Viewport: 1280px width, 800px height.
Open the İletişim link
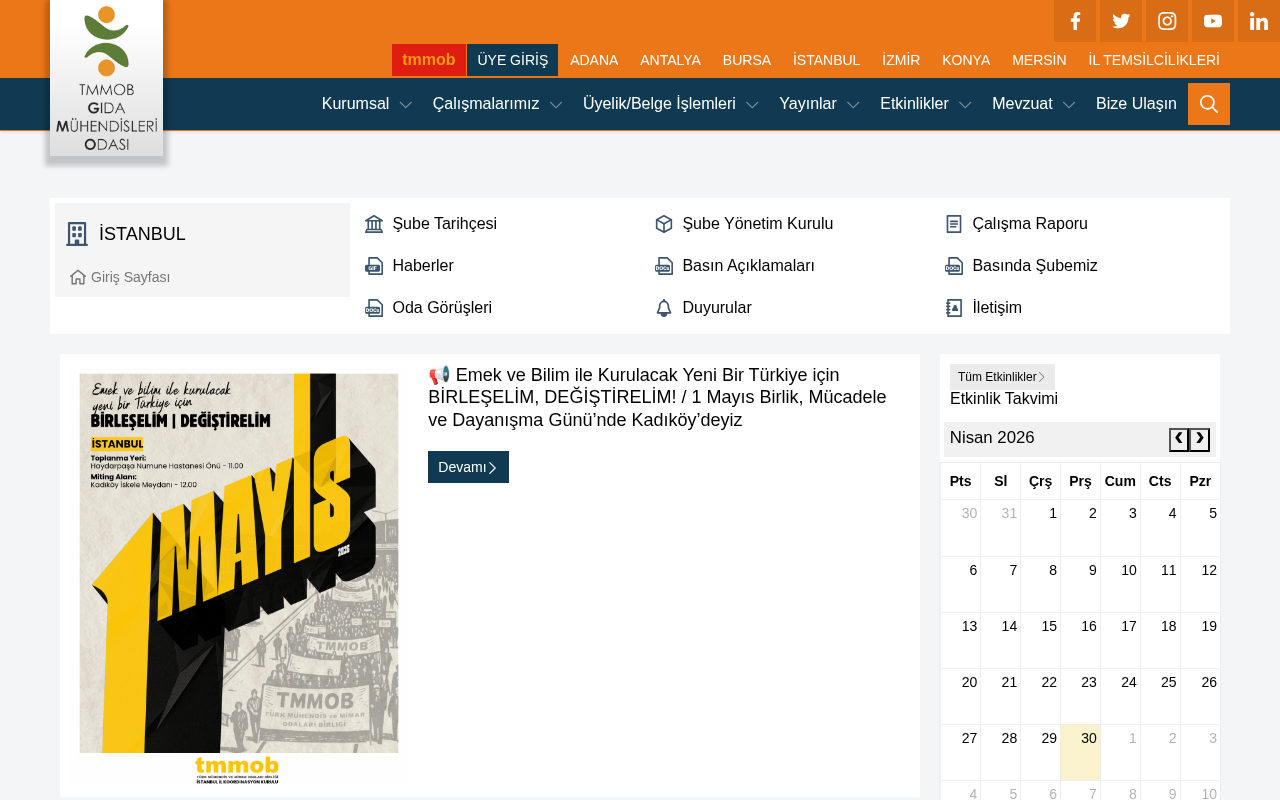coord(997,308)
